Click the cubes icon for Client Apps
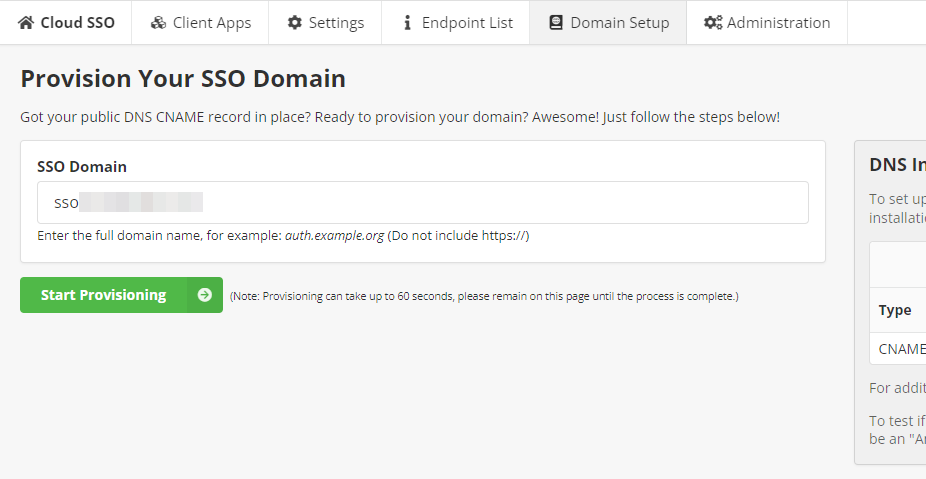 (158, 22)
